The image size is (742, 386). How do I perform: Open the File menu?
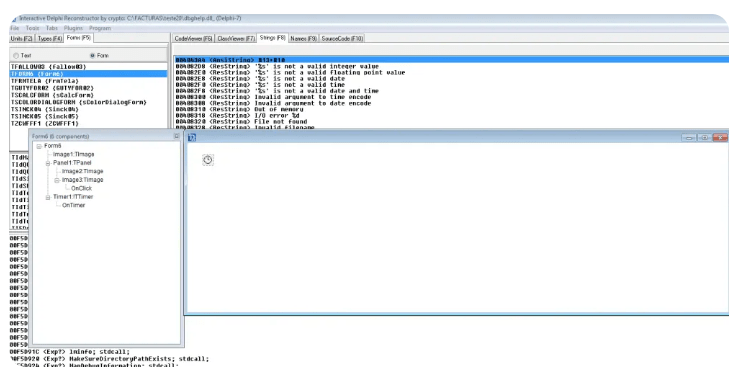[15, 28]
